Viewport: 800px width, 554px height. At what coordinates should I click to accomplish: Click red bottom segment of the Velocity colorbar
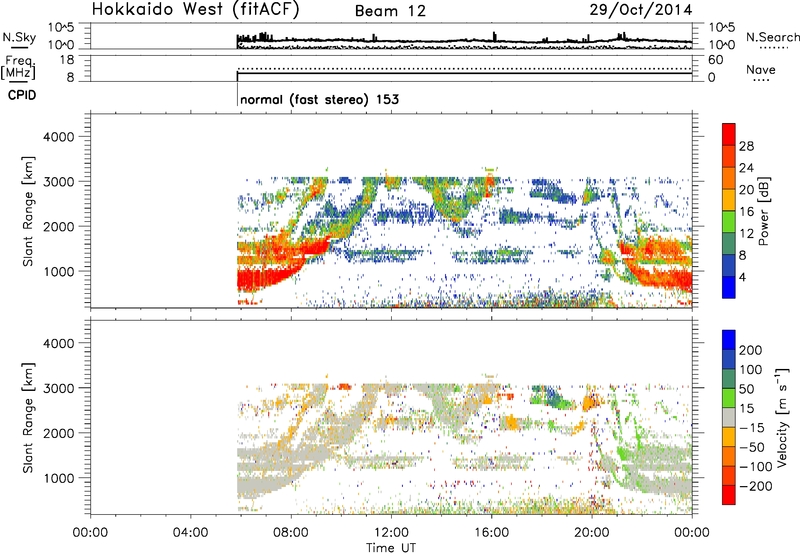point(729,495)
